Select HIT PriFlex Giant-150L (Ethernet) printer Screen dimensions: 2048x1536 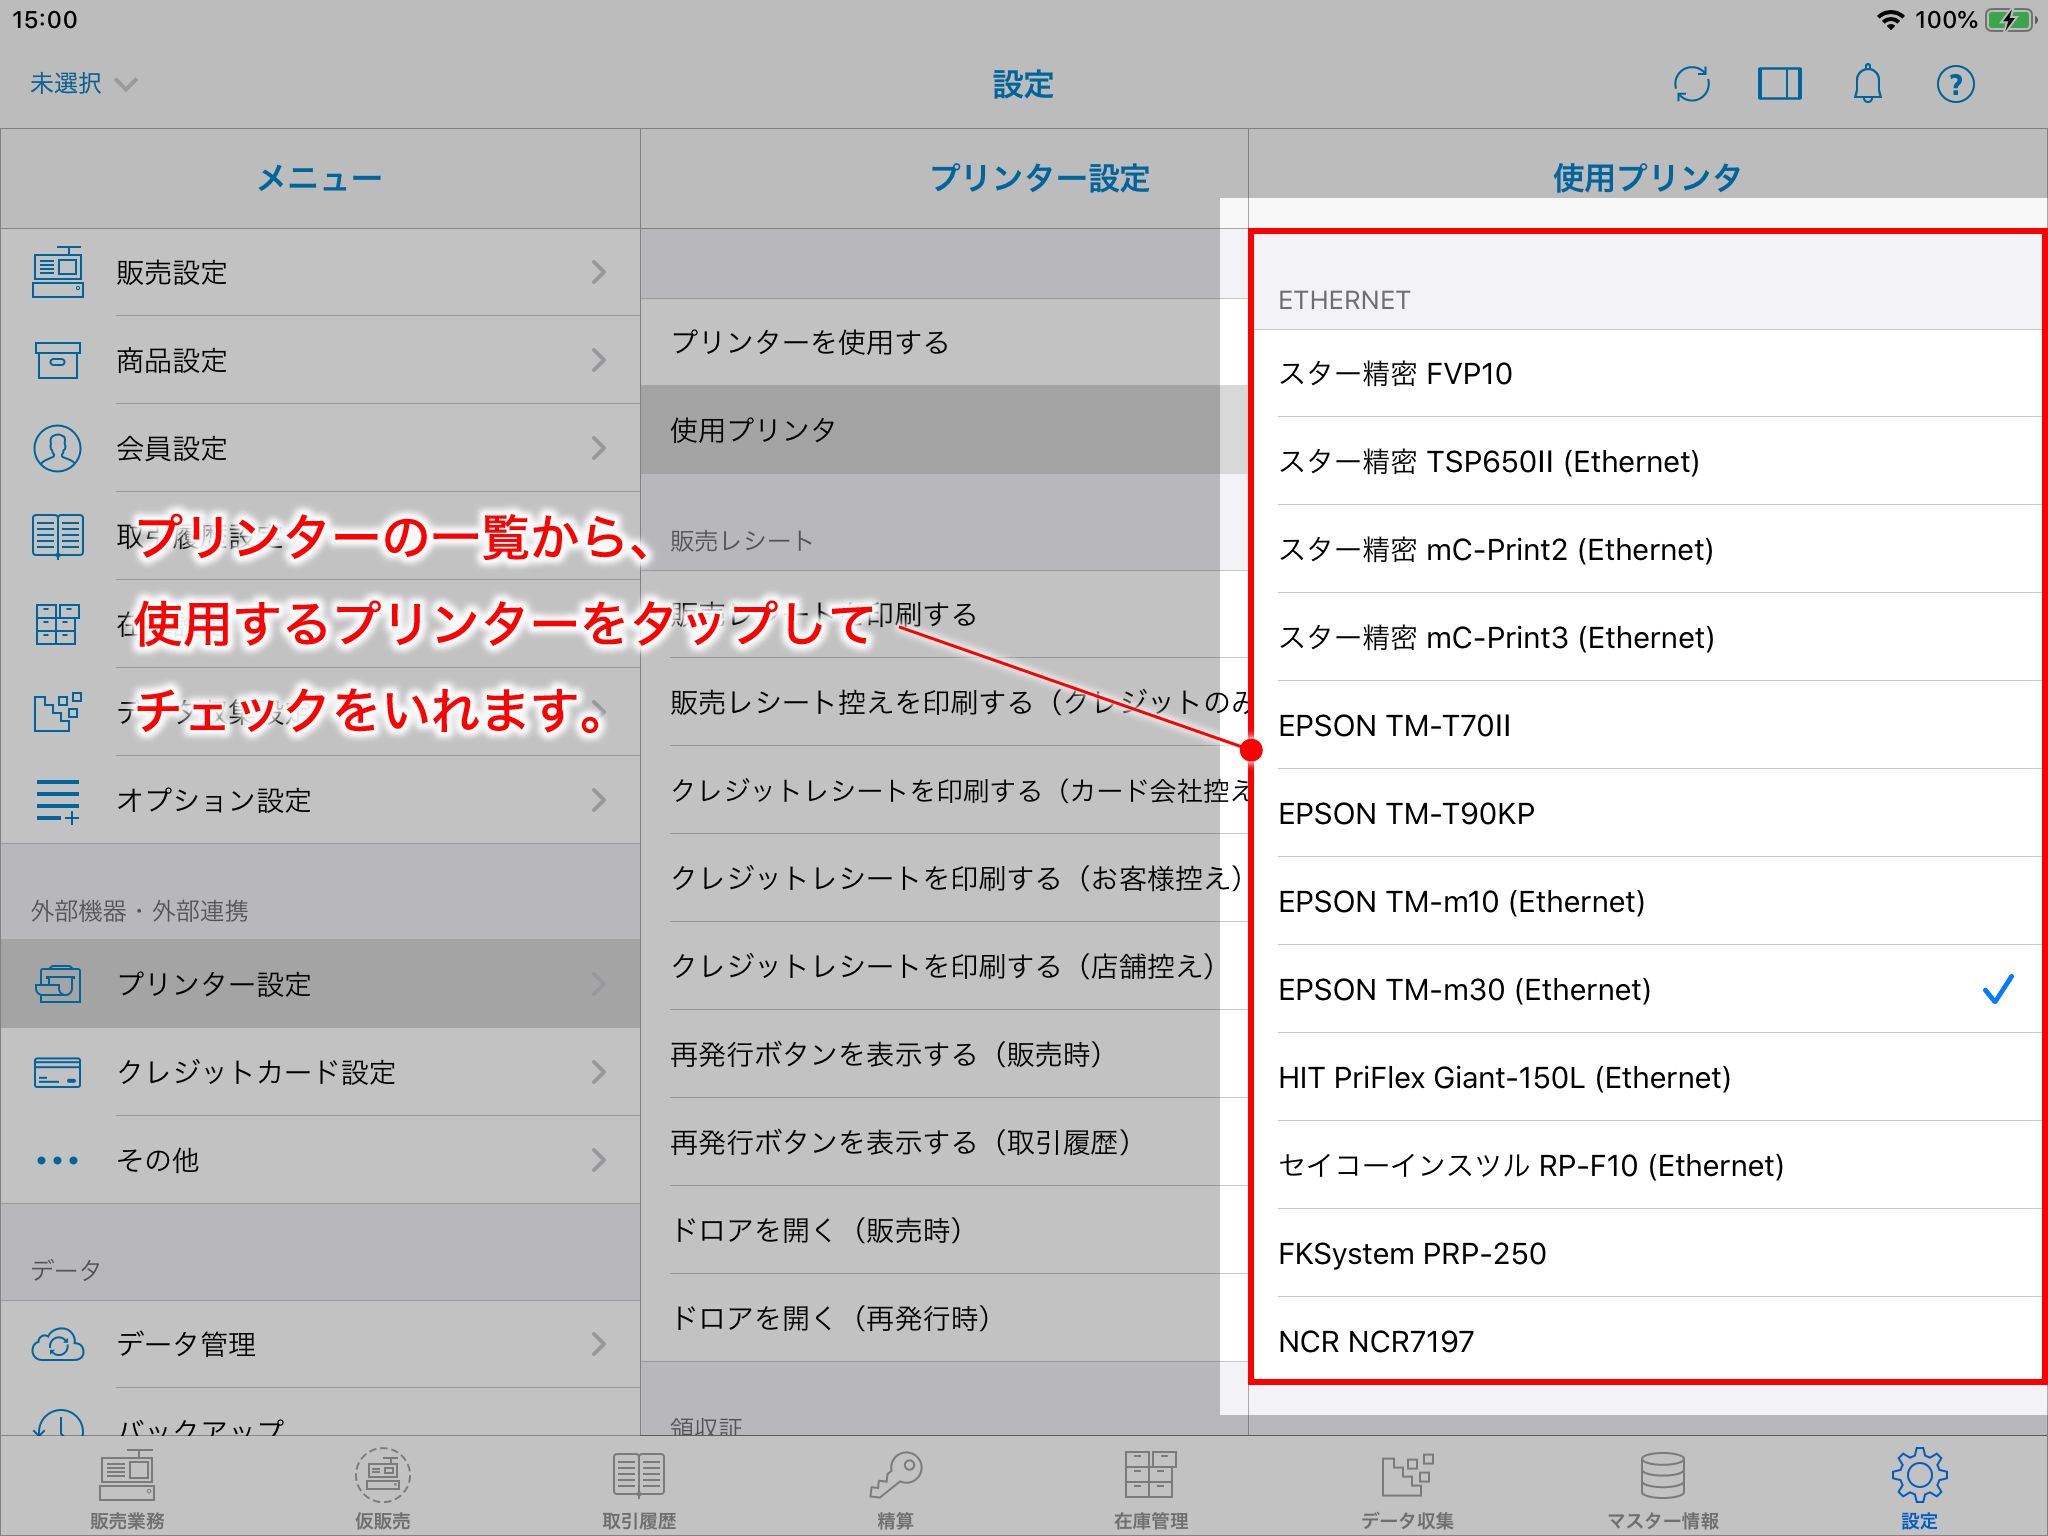(1648, 1078)
